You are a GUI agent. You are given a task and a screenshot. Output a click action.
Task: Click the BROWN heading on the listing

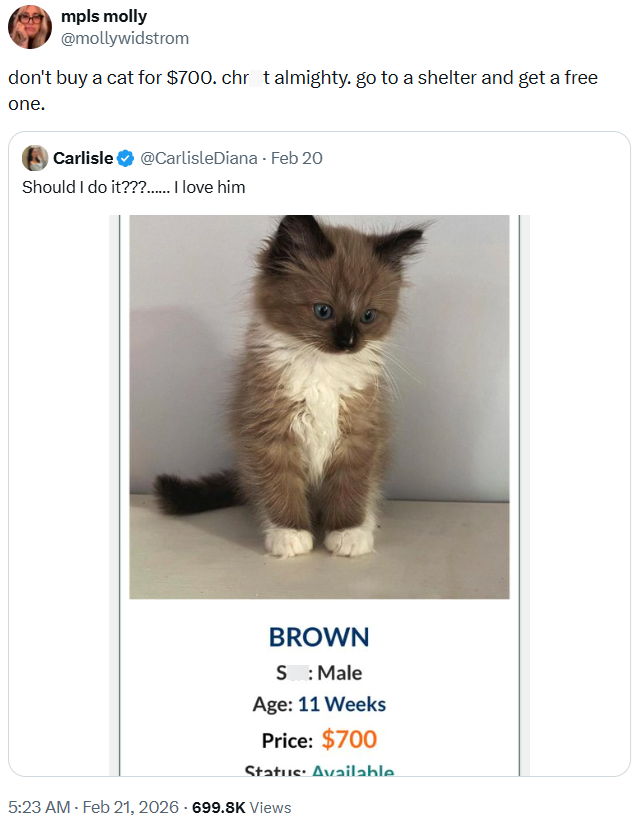tap(318, 637)
